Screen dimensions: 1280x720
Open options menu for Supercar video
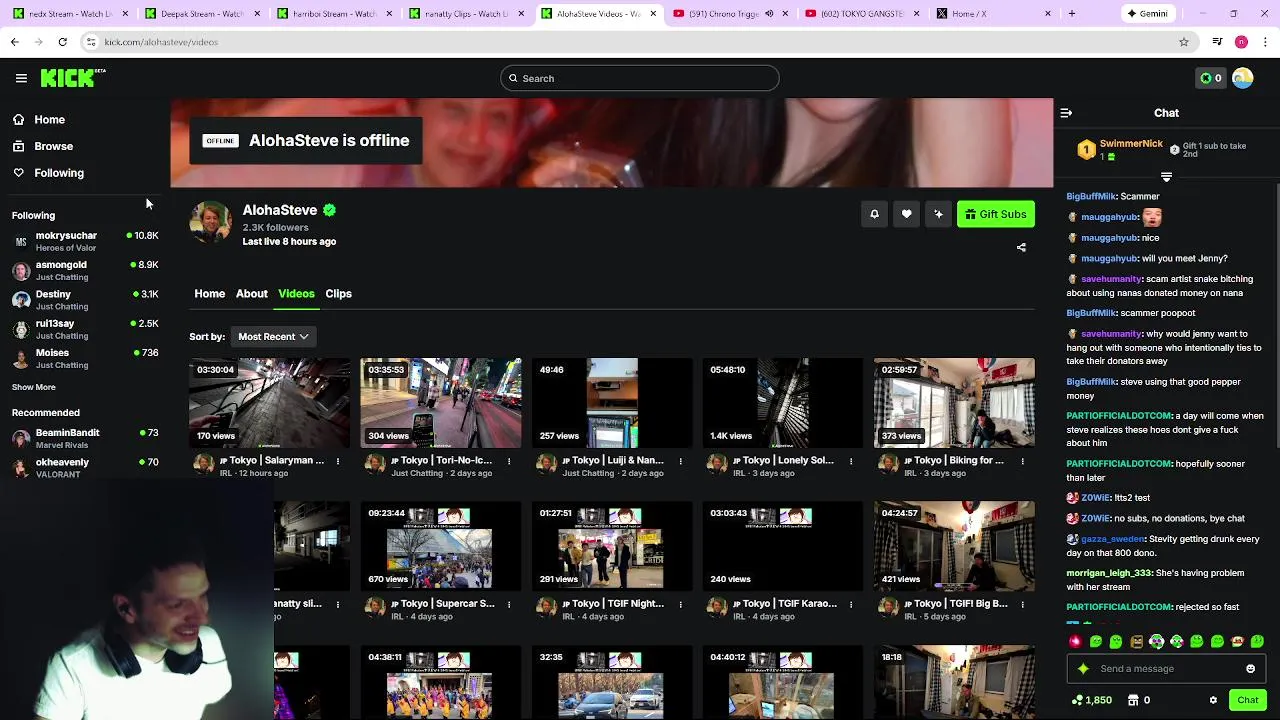(x=509, y=604)
